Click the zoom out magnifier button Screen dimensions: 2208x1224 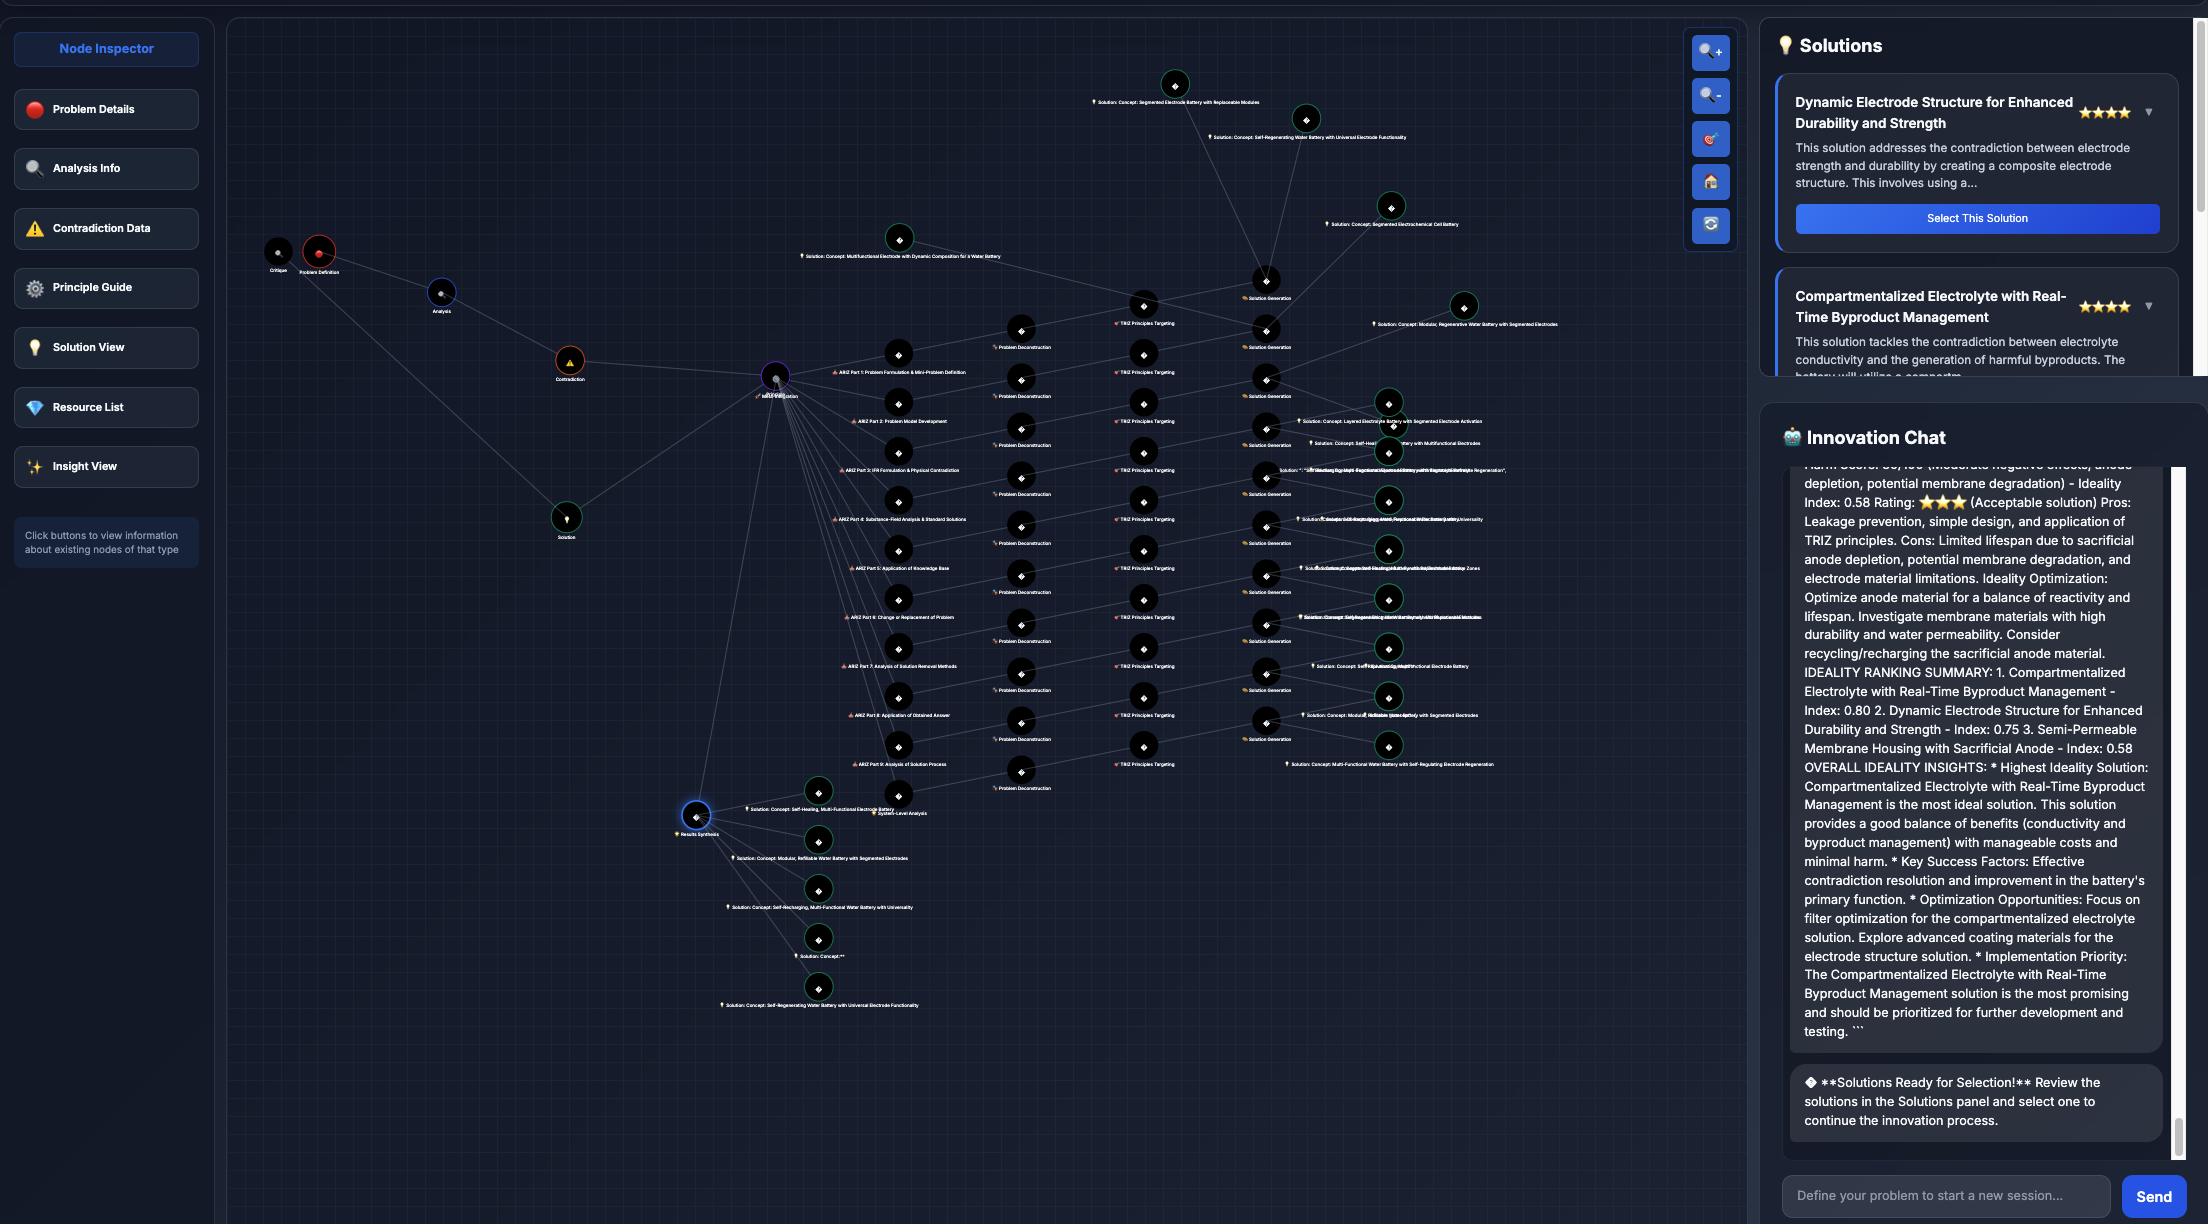click(1710, 96)
